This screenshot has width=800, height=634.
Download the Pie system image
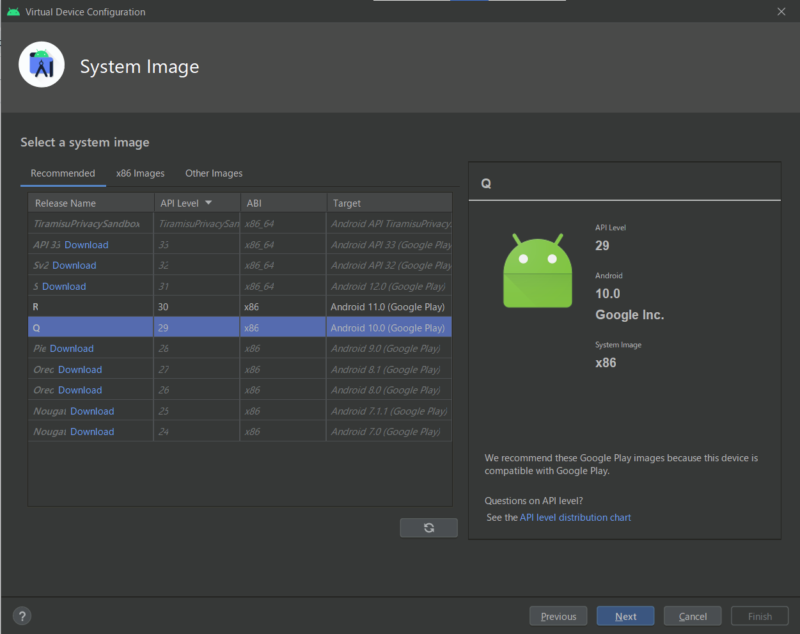coord(71,349)
